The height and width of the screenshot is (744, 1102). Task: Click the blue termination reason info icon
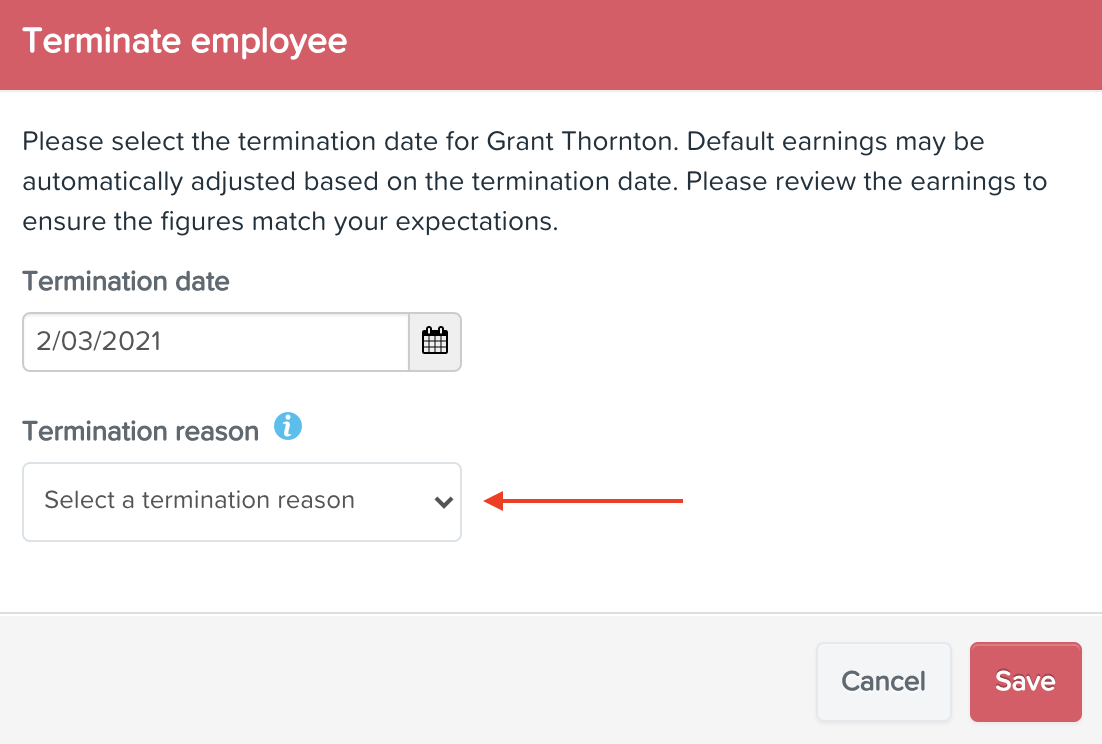(x=288, y=426)
